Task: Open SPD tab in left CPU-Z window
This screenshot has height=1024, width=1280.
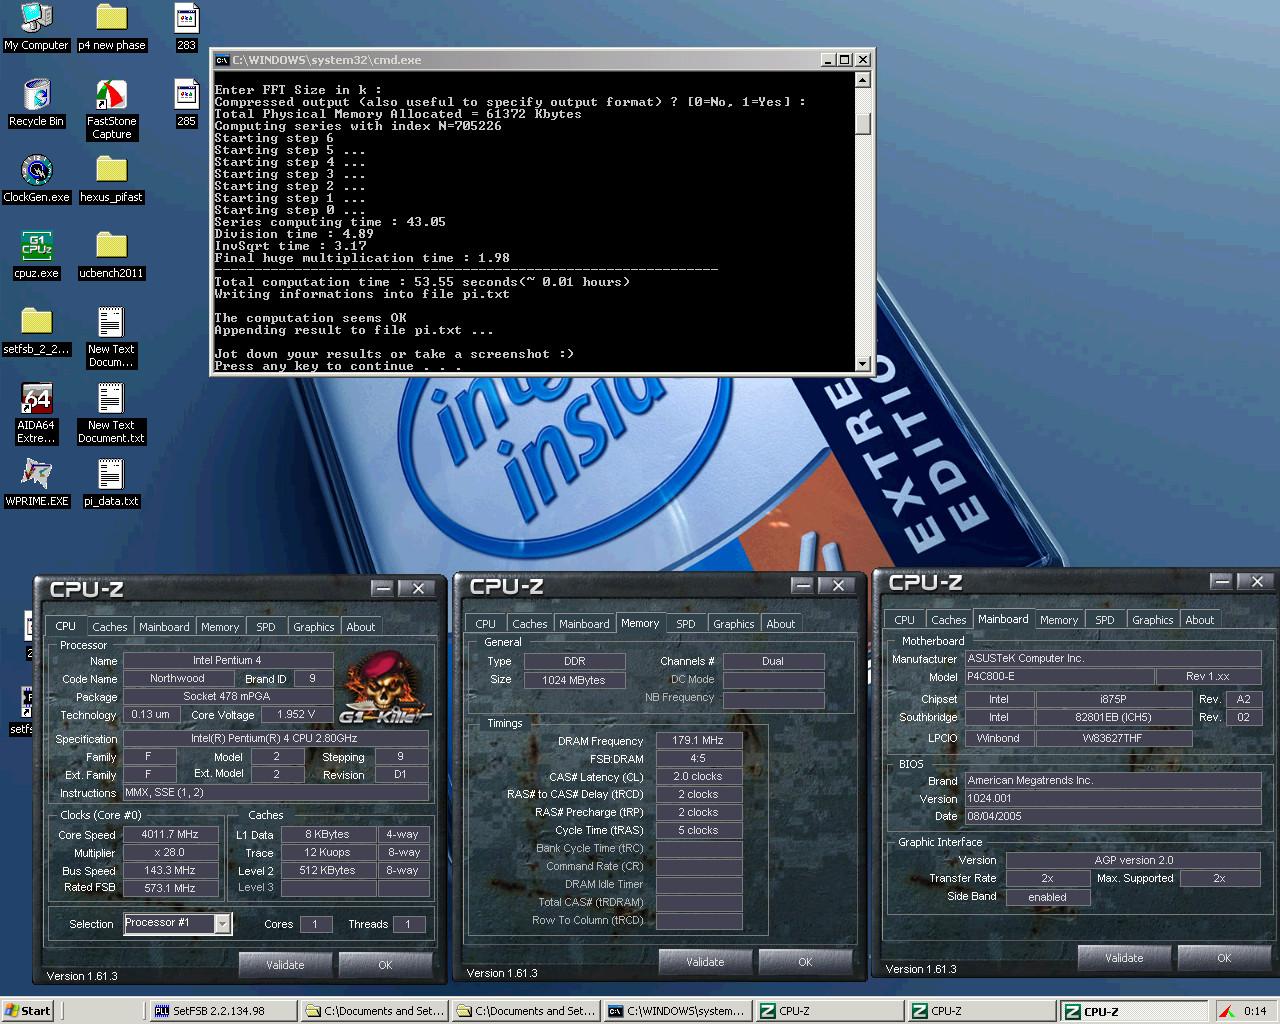Action: [265, 627]
